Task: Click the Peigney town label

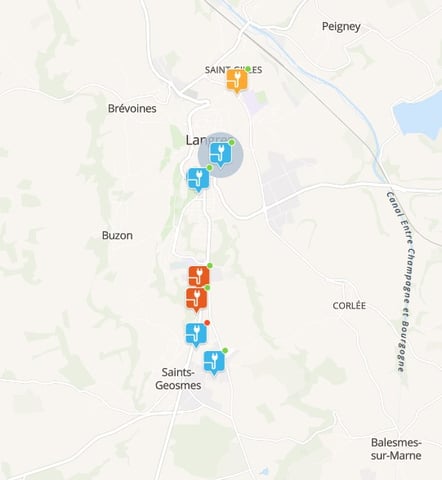Action: coord(341,26)
